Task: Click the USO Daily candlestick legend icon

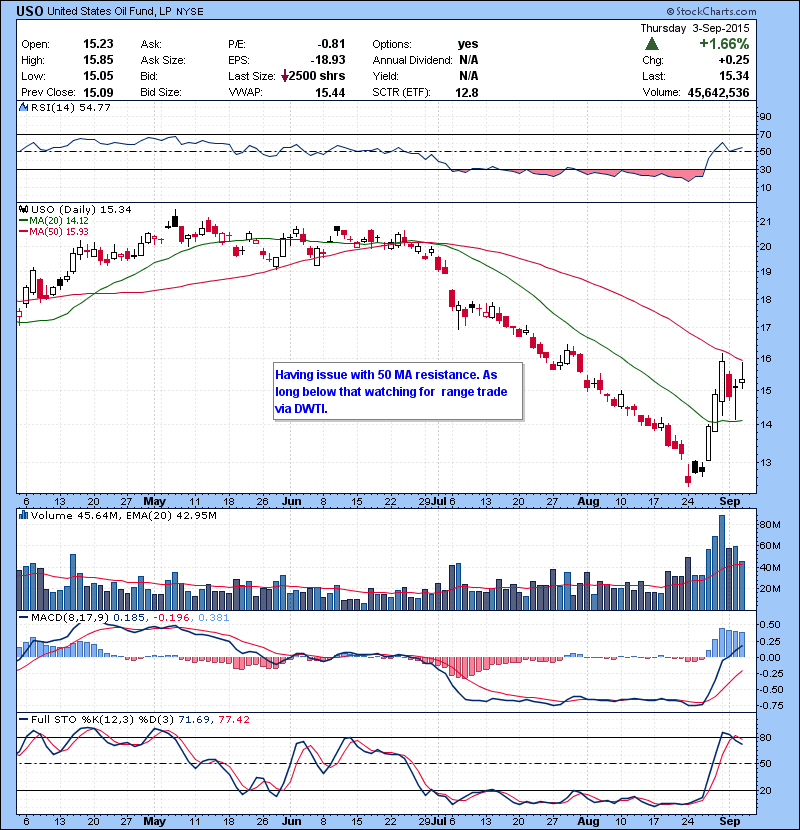Action: [x=23, y=209]
